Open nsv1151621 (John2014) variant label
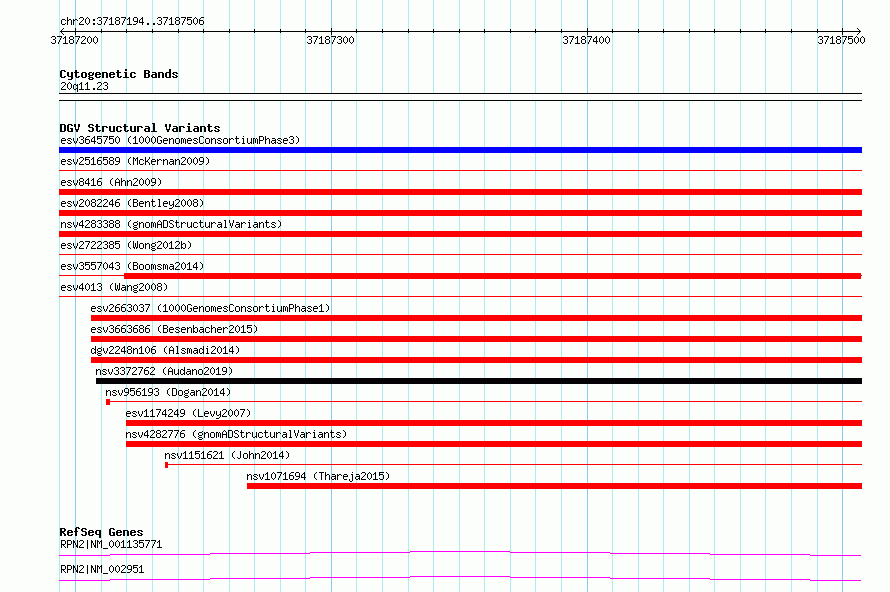 pyautogui.click(x=227, y=455)
